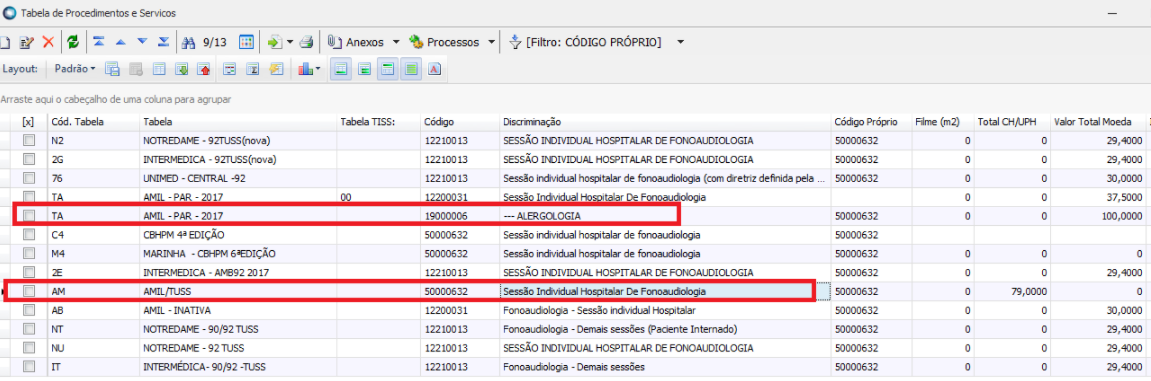Viewport: 1151px width, 381px height.
Task: Sort by the Código Próprio column header
Action: click(x=871, y=122)
